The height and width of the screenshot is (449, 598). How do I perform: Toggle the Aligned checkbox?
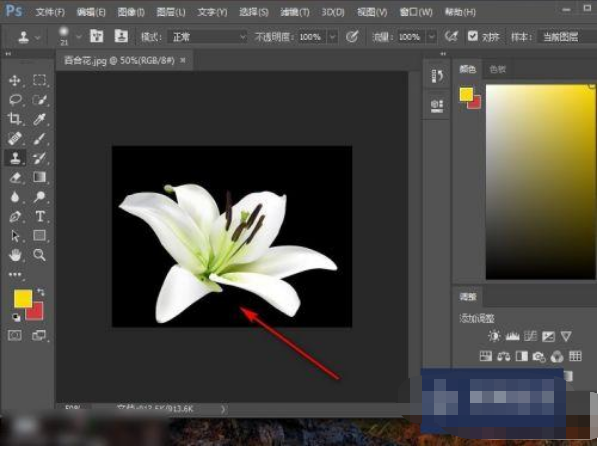(x=473, y=36)
